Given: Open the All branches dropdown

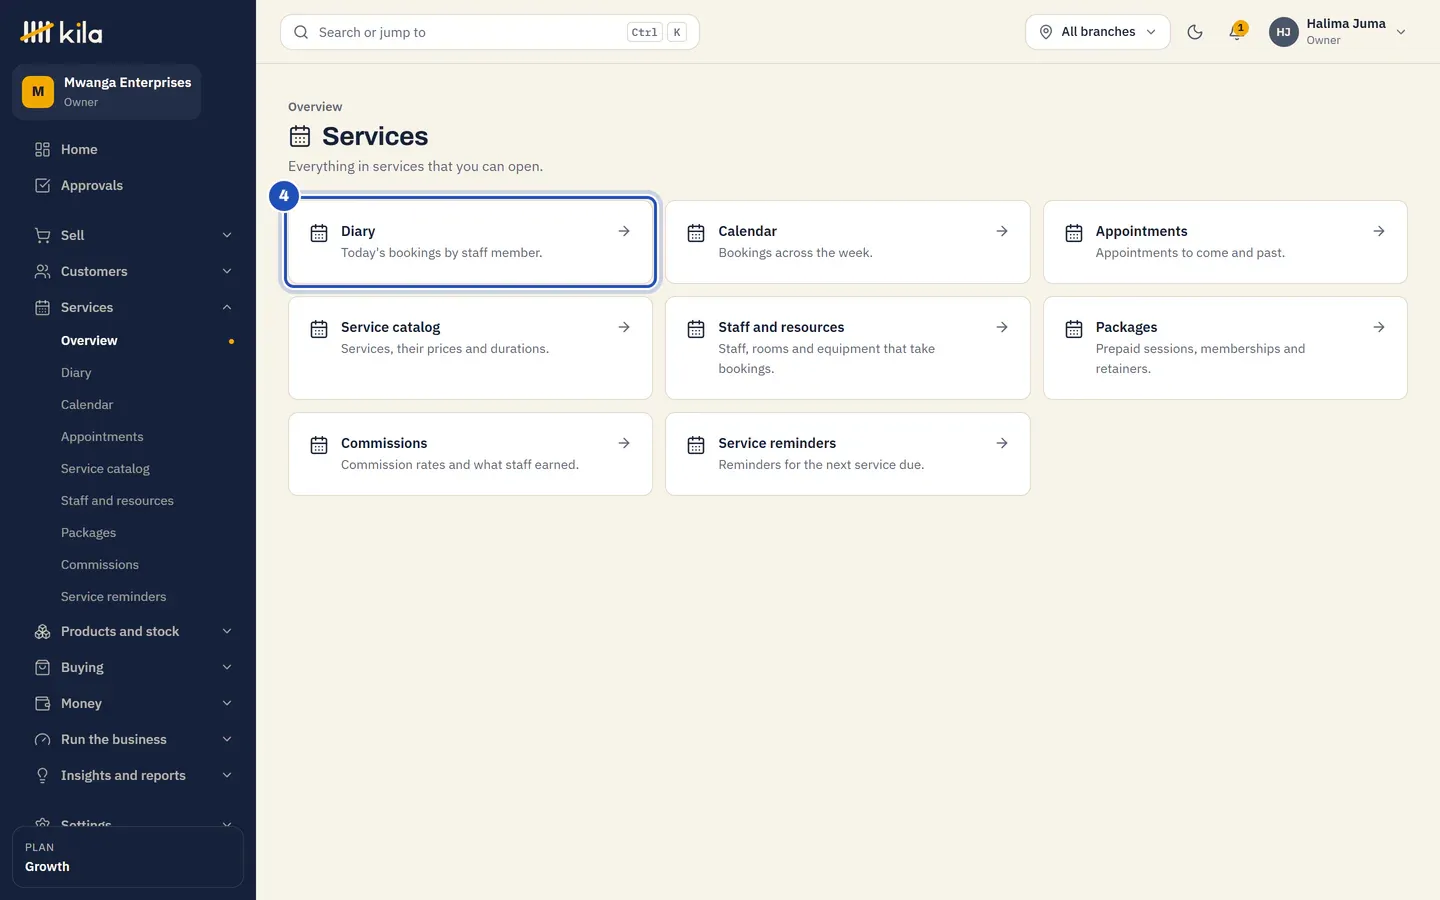Looking at the screenshot, I should (x=1098, y=32).
